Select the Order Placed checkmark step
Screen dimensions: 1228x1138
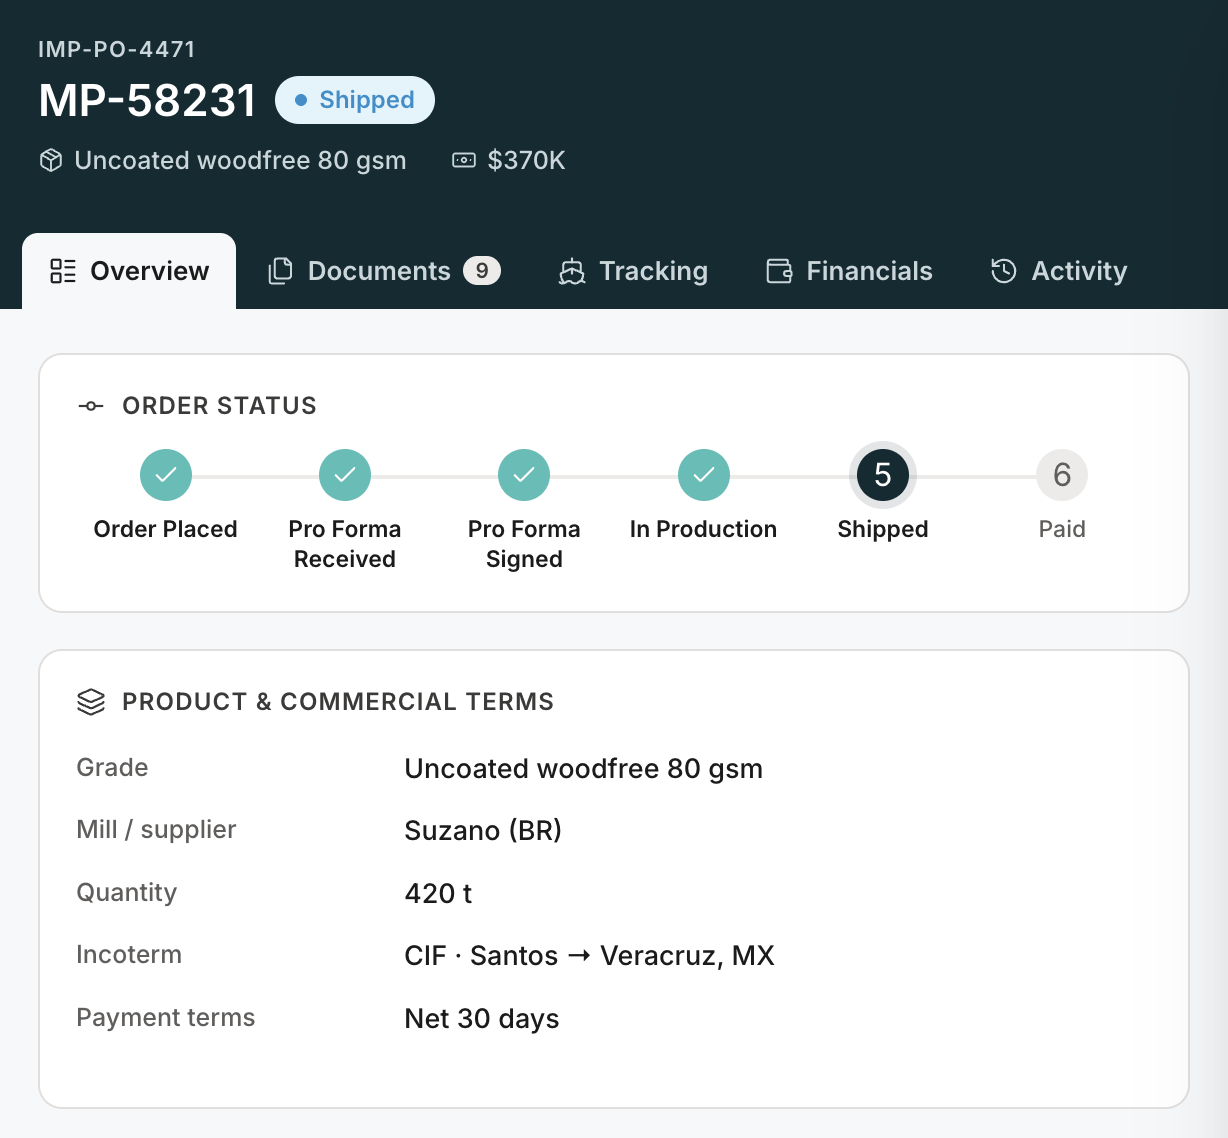(x=166, y=475)
